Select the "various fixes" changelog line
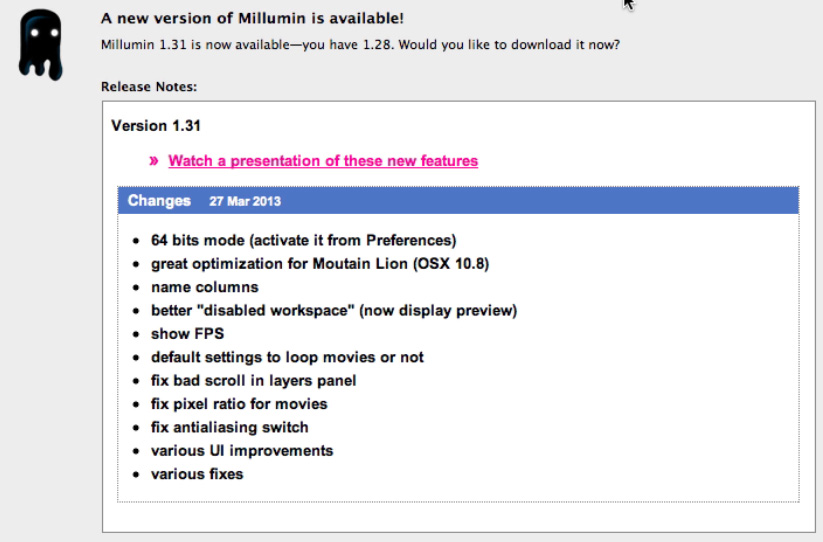The height and width of the screenshot is (542, 823). tap(197, 474)
